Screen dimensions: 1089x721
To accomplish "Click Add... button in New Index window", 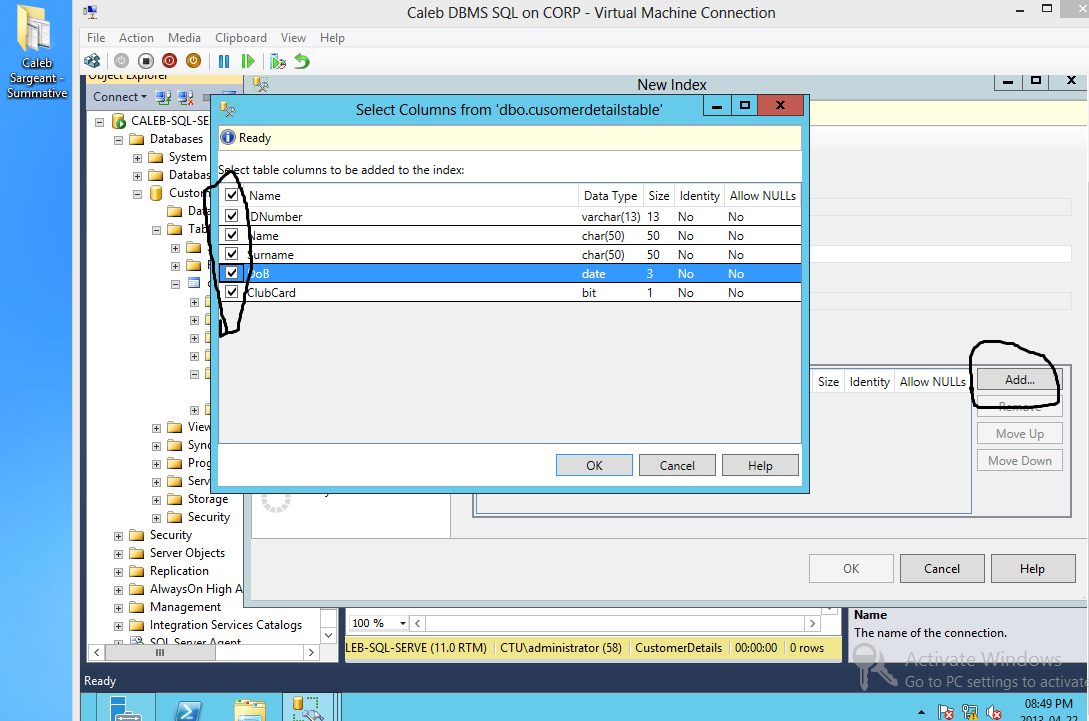I will click(1020, 380).
